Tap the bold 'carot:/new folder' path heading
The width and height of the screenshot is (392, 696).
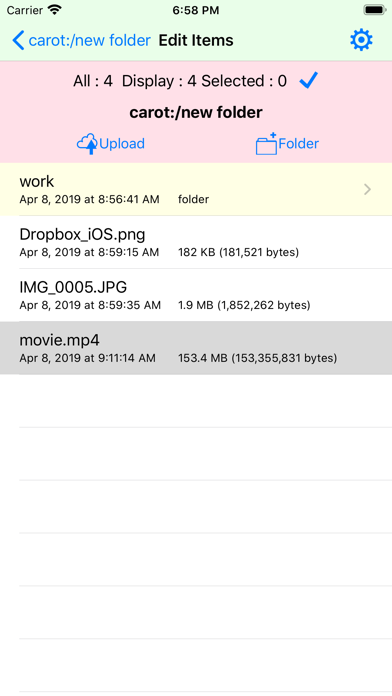[x=196, y=112]
